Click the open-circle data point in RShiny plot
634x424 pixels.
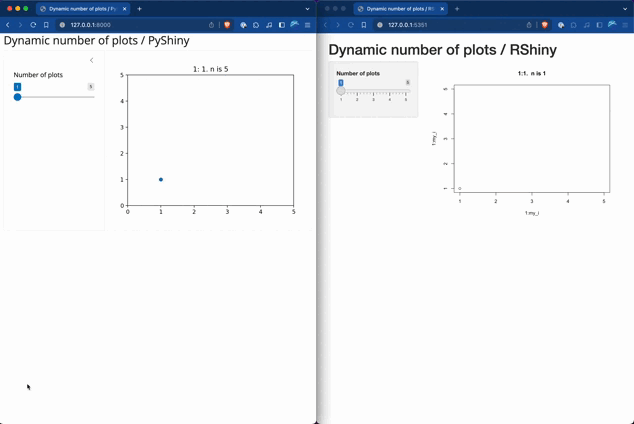[x=460, y=188]
